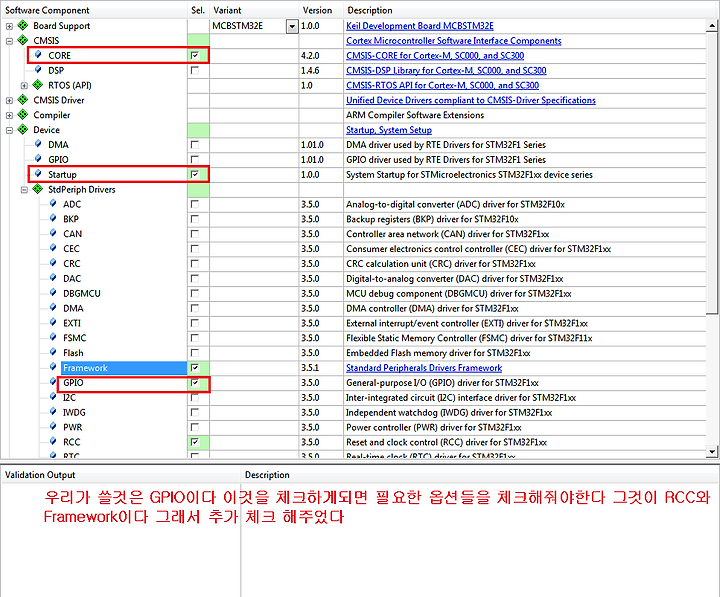Screen dimensions: 720x597
Task: Click the CMSIS green diamond icon
Action: point(23,40)
